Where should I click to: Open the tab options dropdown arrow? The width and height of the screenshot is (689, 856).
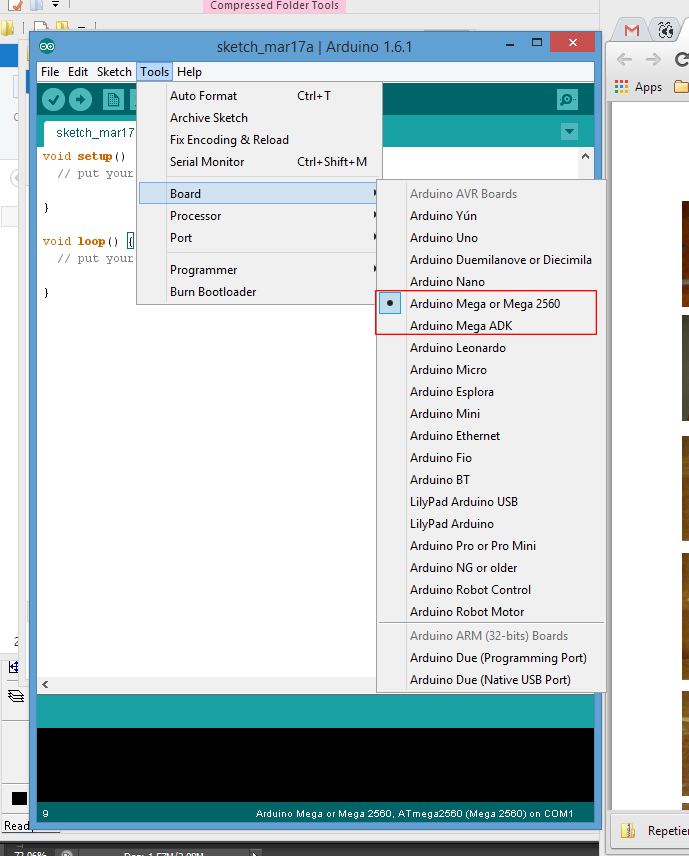569,132
